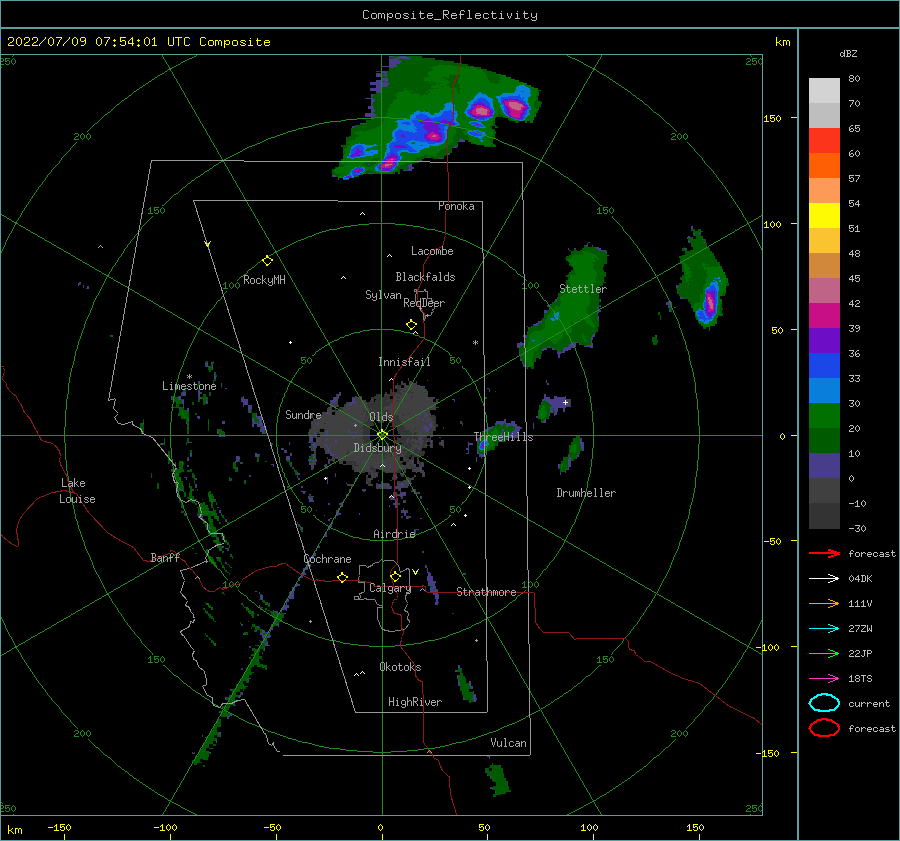
Task: Click the Strathmore town label
Action: tap(486, 592)
